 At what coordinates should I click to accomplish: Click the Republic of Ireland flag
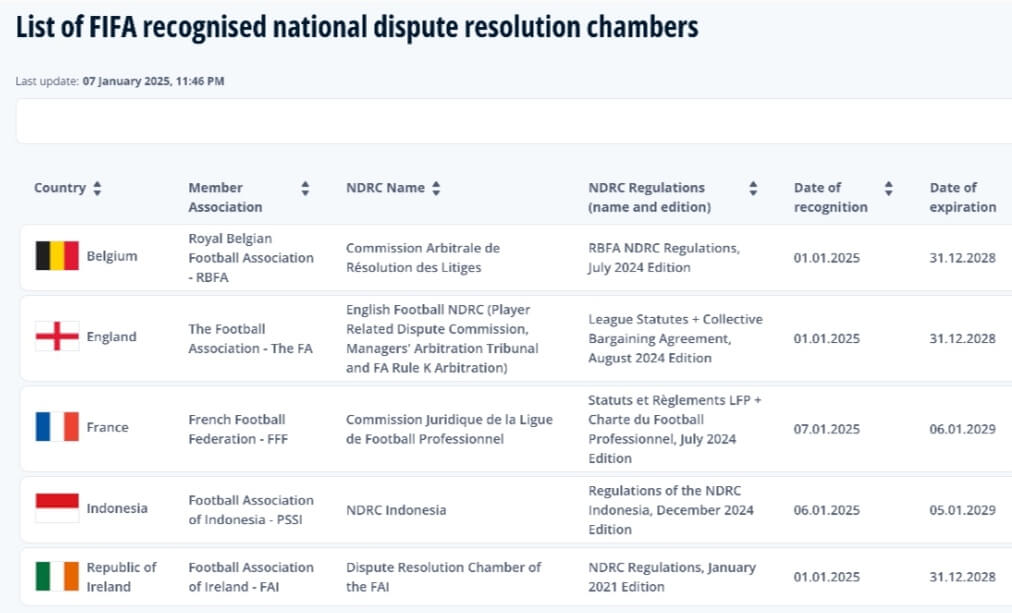(x=57, y=577)
